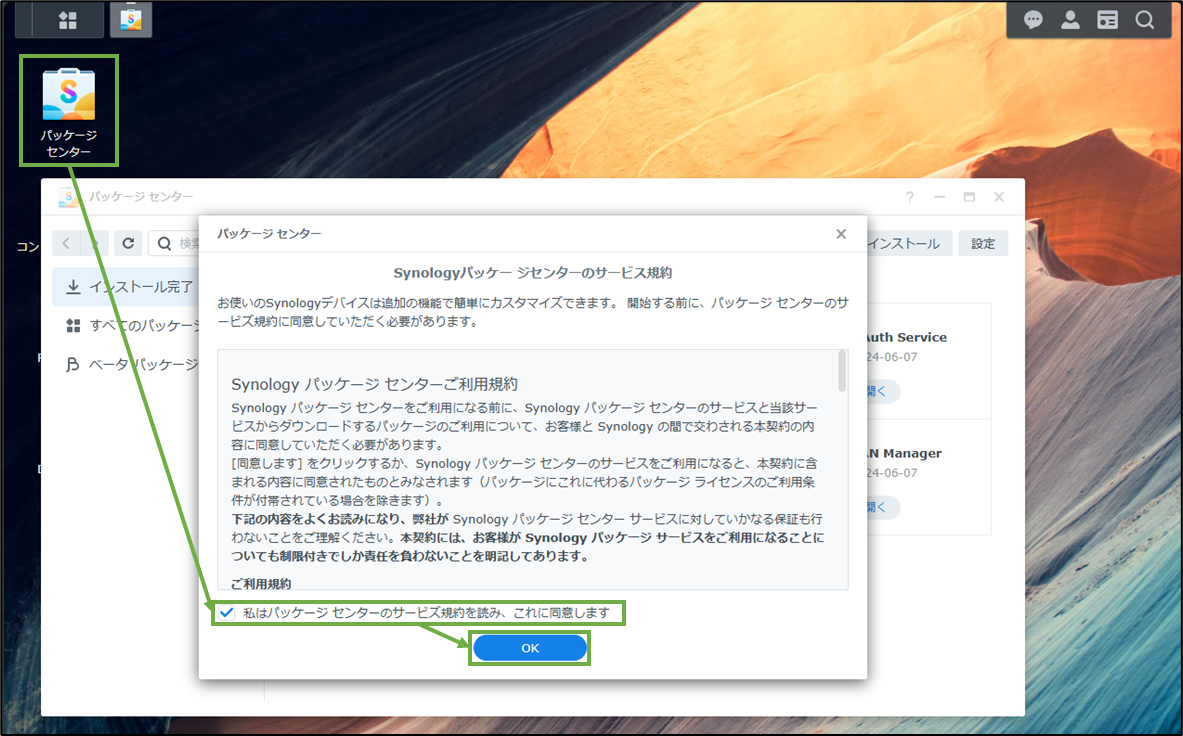Open the Package Center desktop shortcut

point(69,111)
